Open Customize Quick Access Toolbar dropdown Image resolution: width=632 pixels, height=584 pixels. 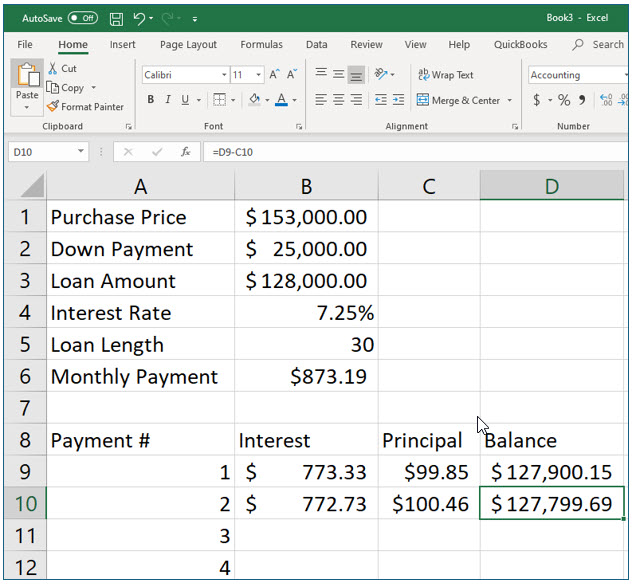(x=195, y=19)
